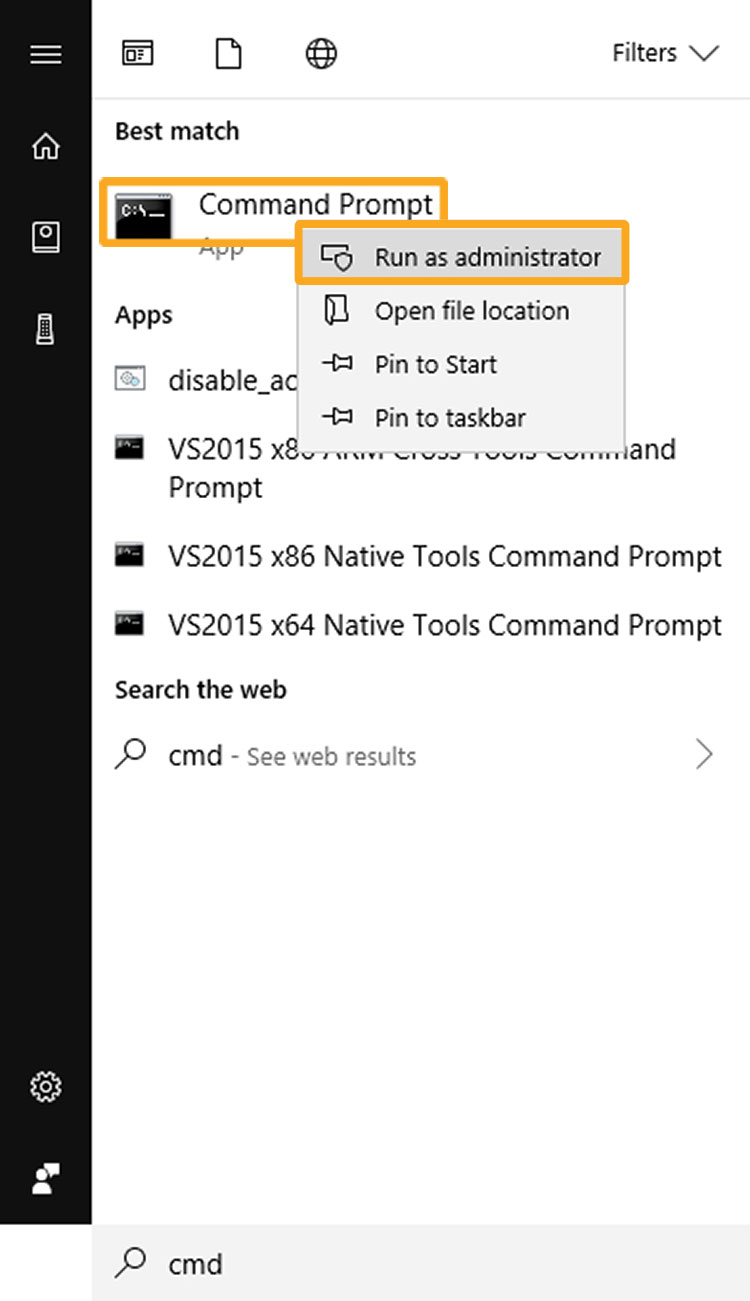Screen dimensions: 750x1301
Task: Open VS2015 x86 Native Tools Command Prompt
Action: (x=444, y=556)
